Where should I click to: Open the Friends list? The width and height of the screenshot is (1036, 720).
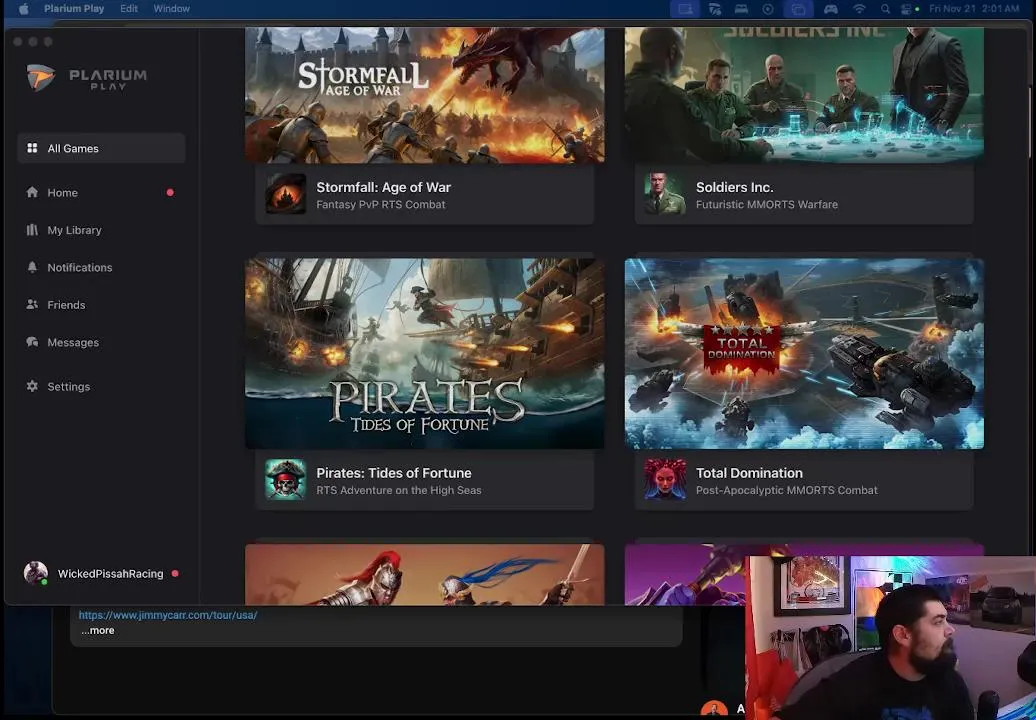(101, 305)
